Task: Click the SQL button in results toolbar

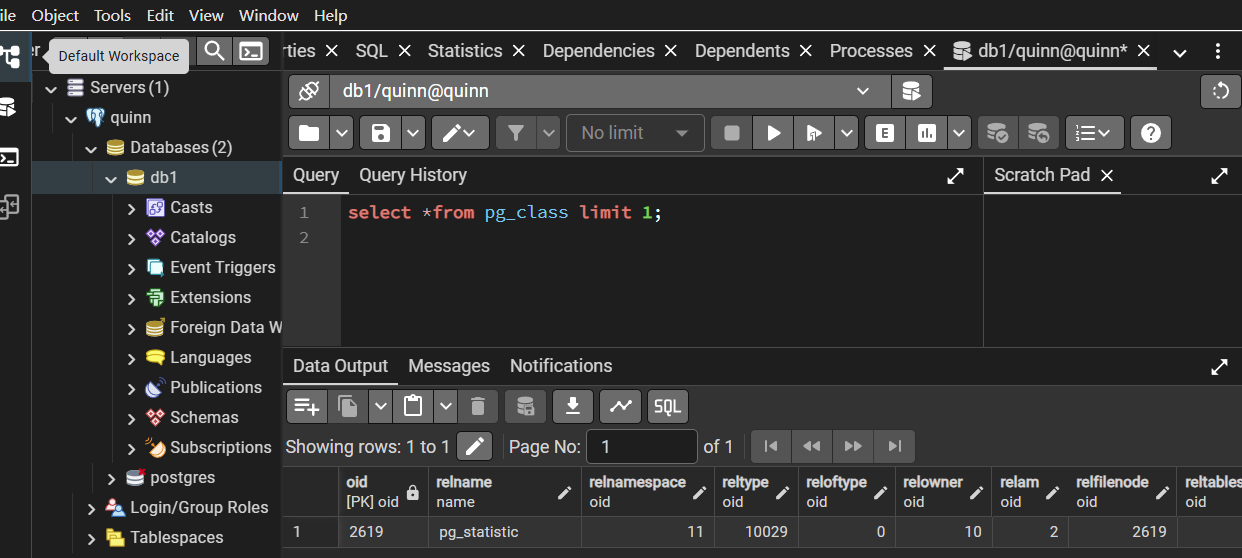Action: [667, 406]
